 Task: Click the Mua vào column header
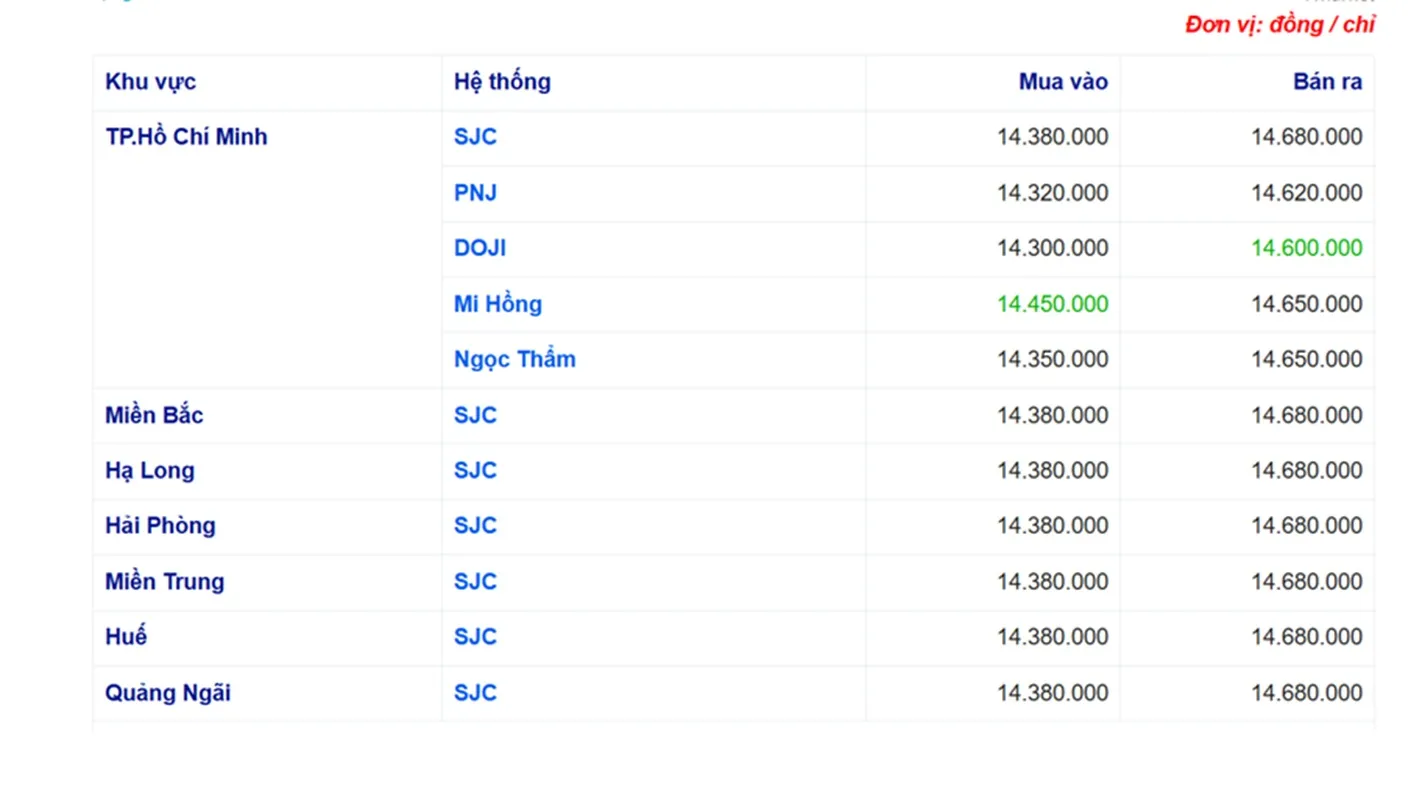pyautogui.click(x=1063, y=82)
